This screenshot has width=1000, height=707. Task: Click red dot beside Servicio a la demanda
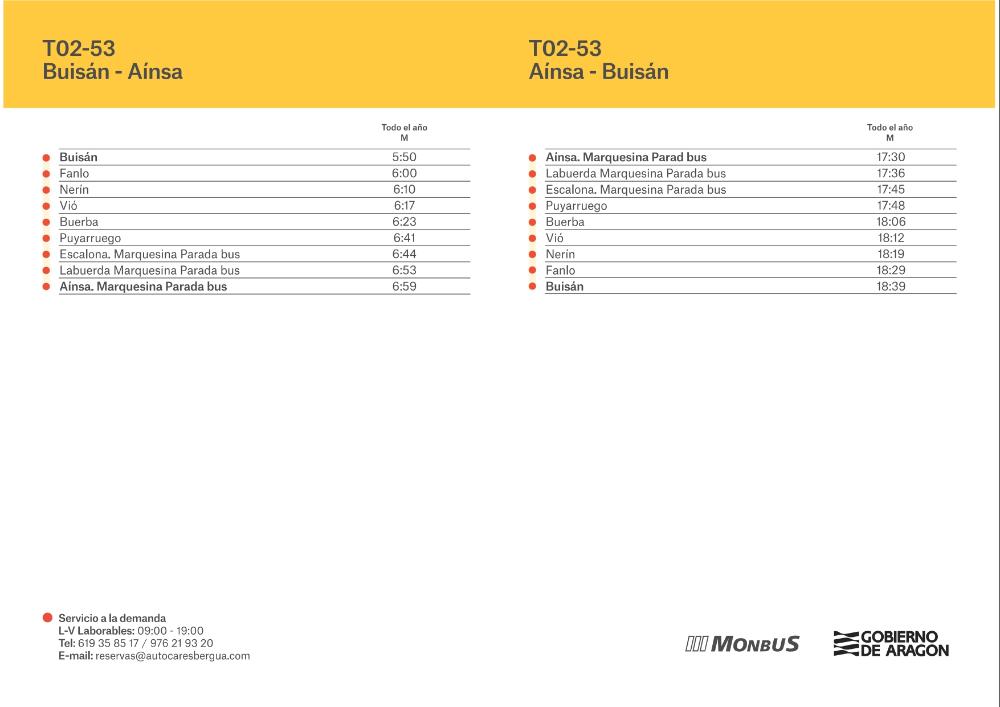[47, 618]
